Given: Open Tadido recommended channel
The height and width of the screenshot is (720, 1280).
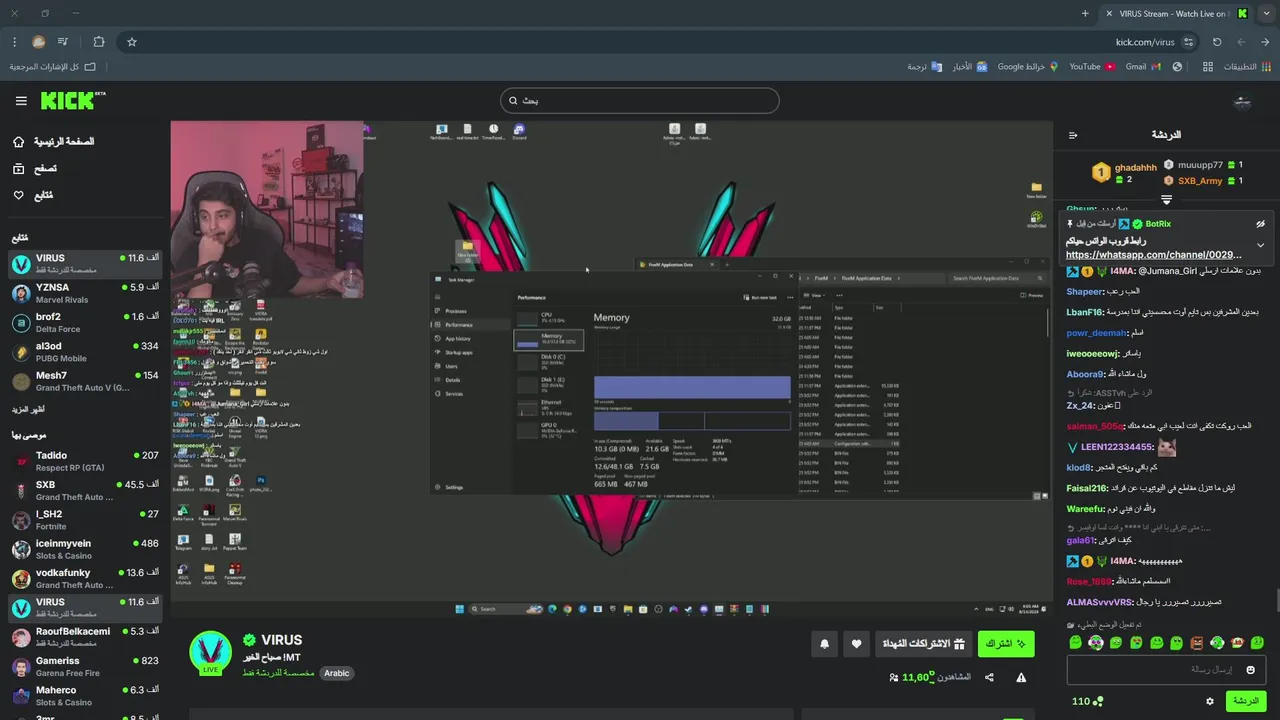Looking at the screenshot, I should tap(85, 461).
